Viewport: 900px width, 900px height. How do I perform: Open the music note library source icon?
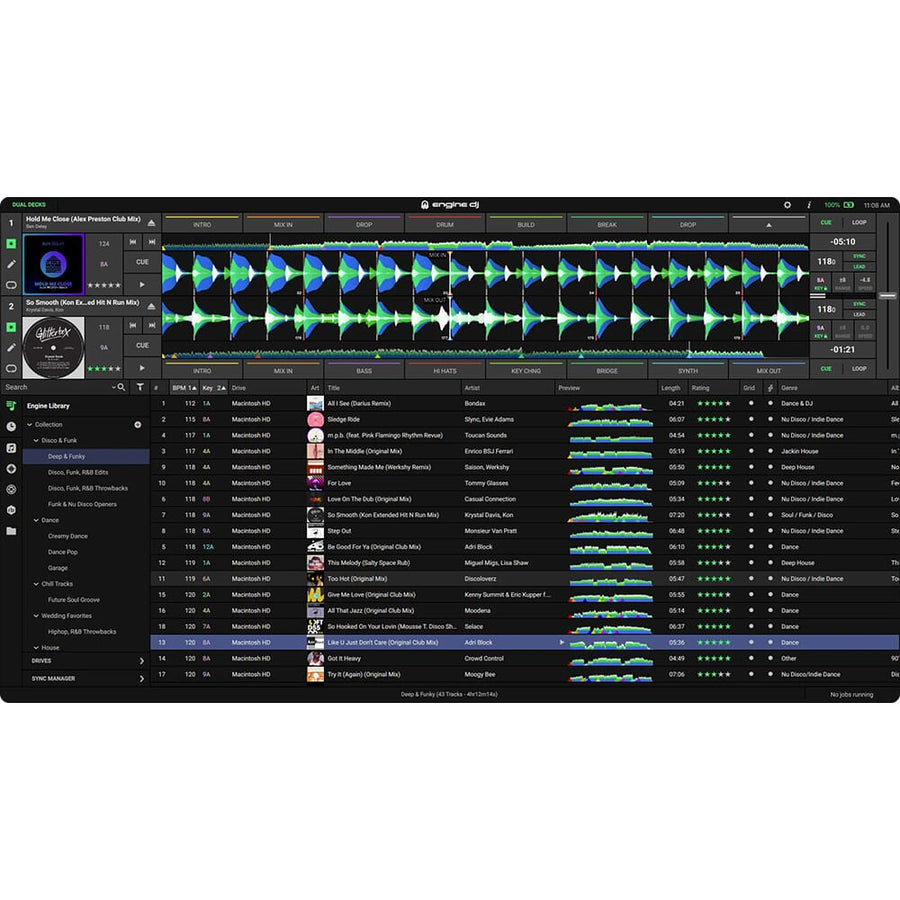point(11,448)
